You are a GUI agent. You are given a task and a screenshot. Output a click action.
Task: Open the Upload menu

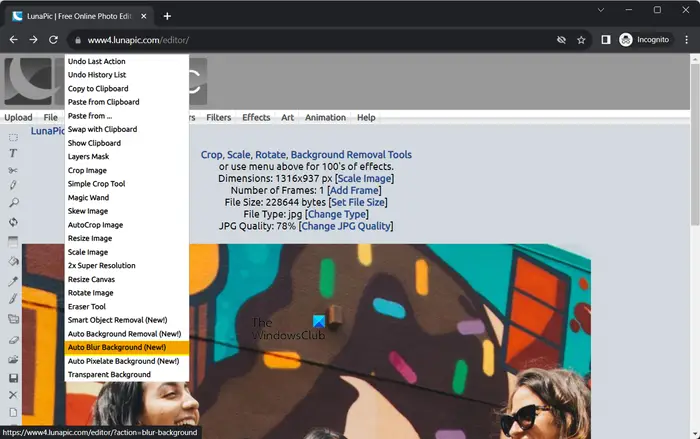click(x=18, y=117)
